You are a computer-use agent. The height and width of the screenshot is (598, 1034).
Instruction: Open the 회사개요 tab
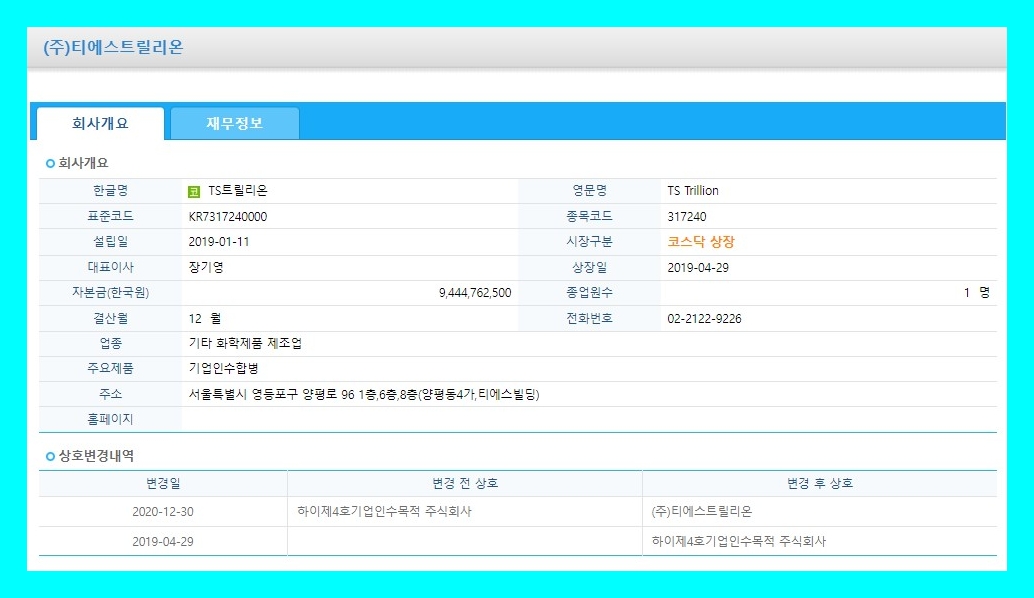point(100,123)
